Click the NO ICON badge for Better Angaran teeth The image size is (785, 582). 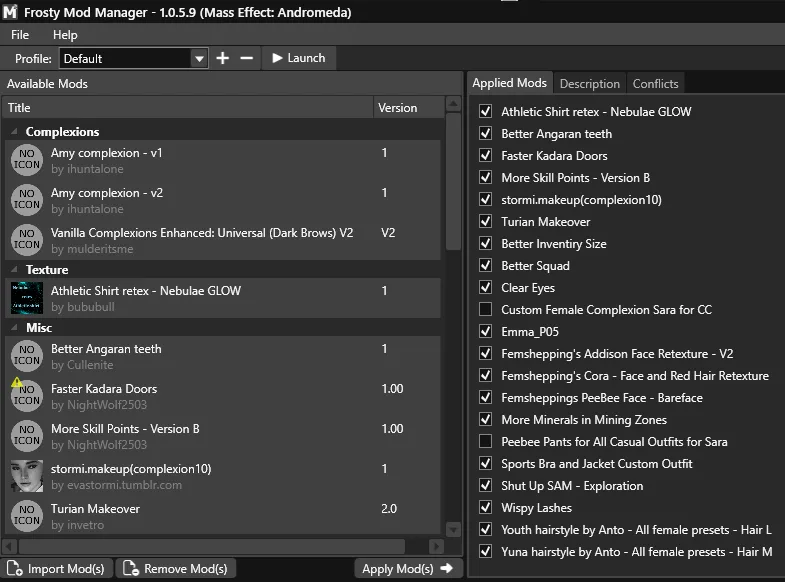coord(27,356)
